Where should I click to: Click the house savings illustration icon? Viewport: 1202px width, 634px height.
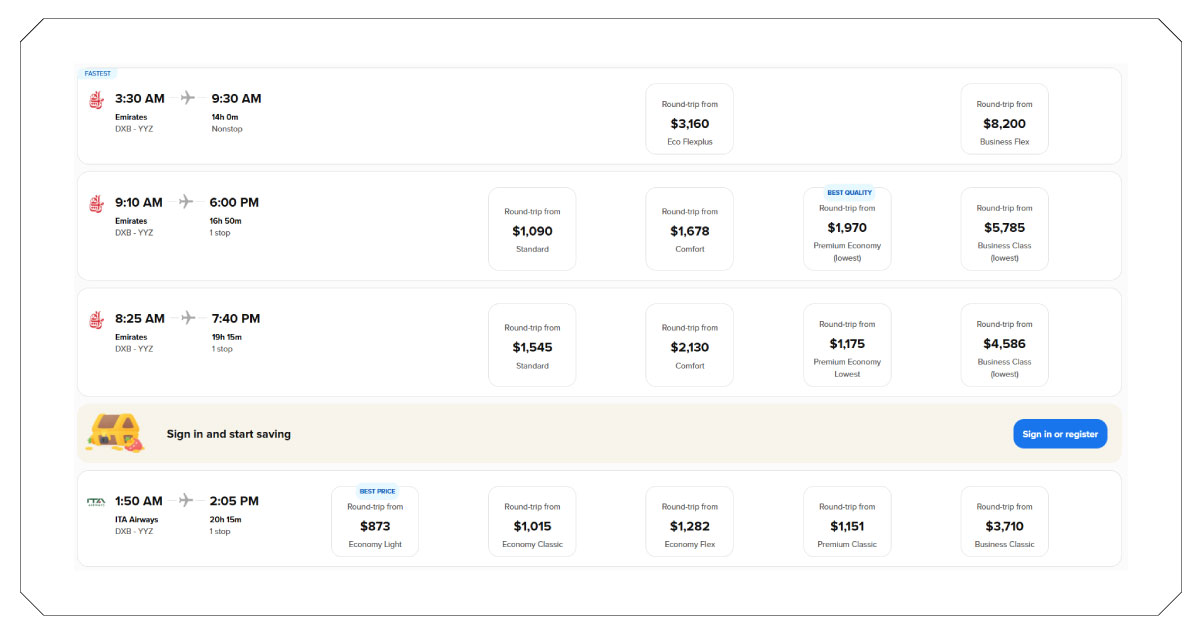click(x=116, y=433)
